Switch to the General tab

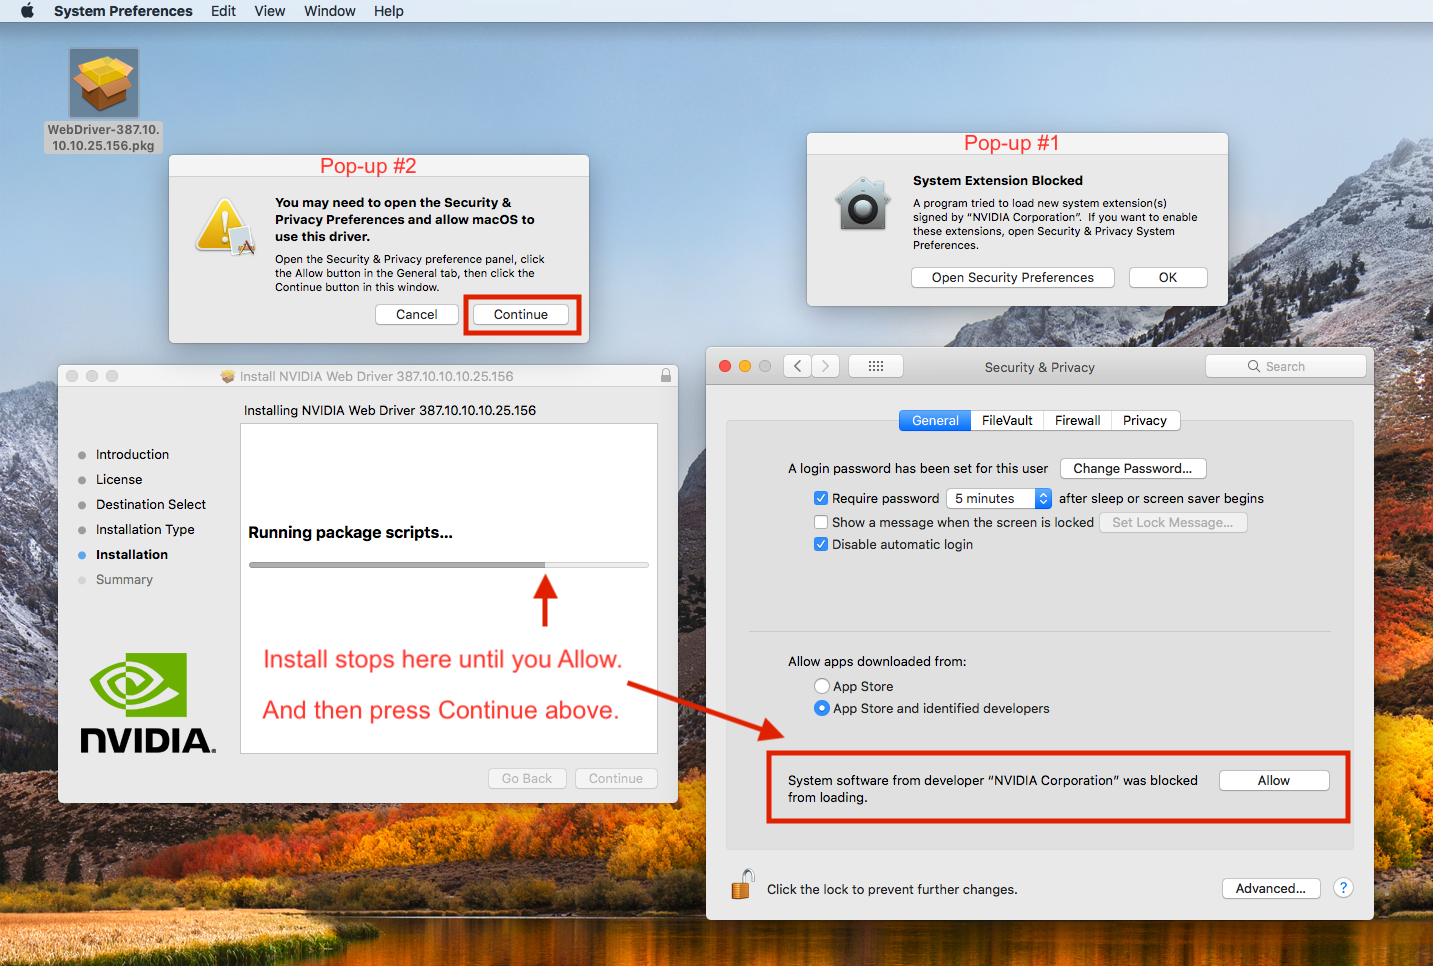[x=935, y=421]
